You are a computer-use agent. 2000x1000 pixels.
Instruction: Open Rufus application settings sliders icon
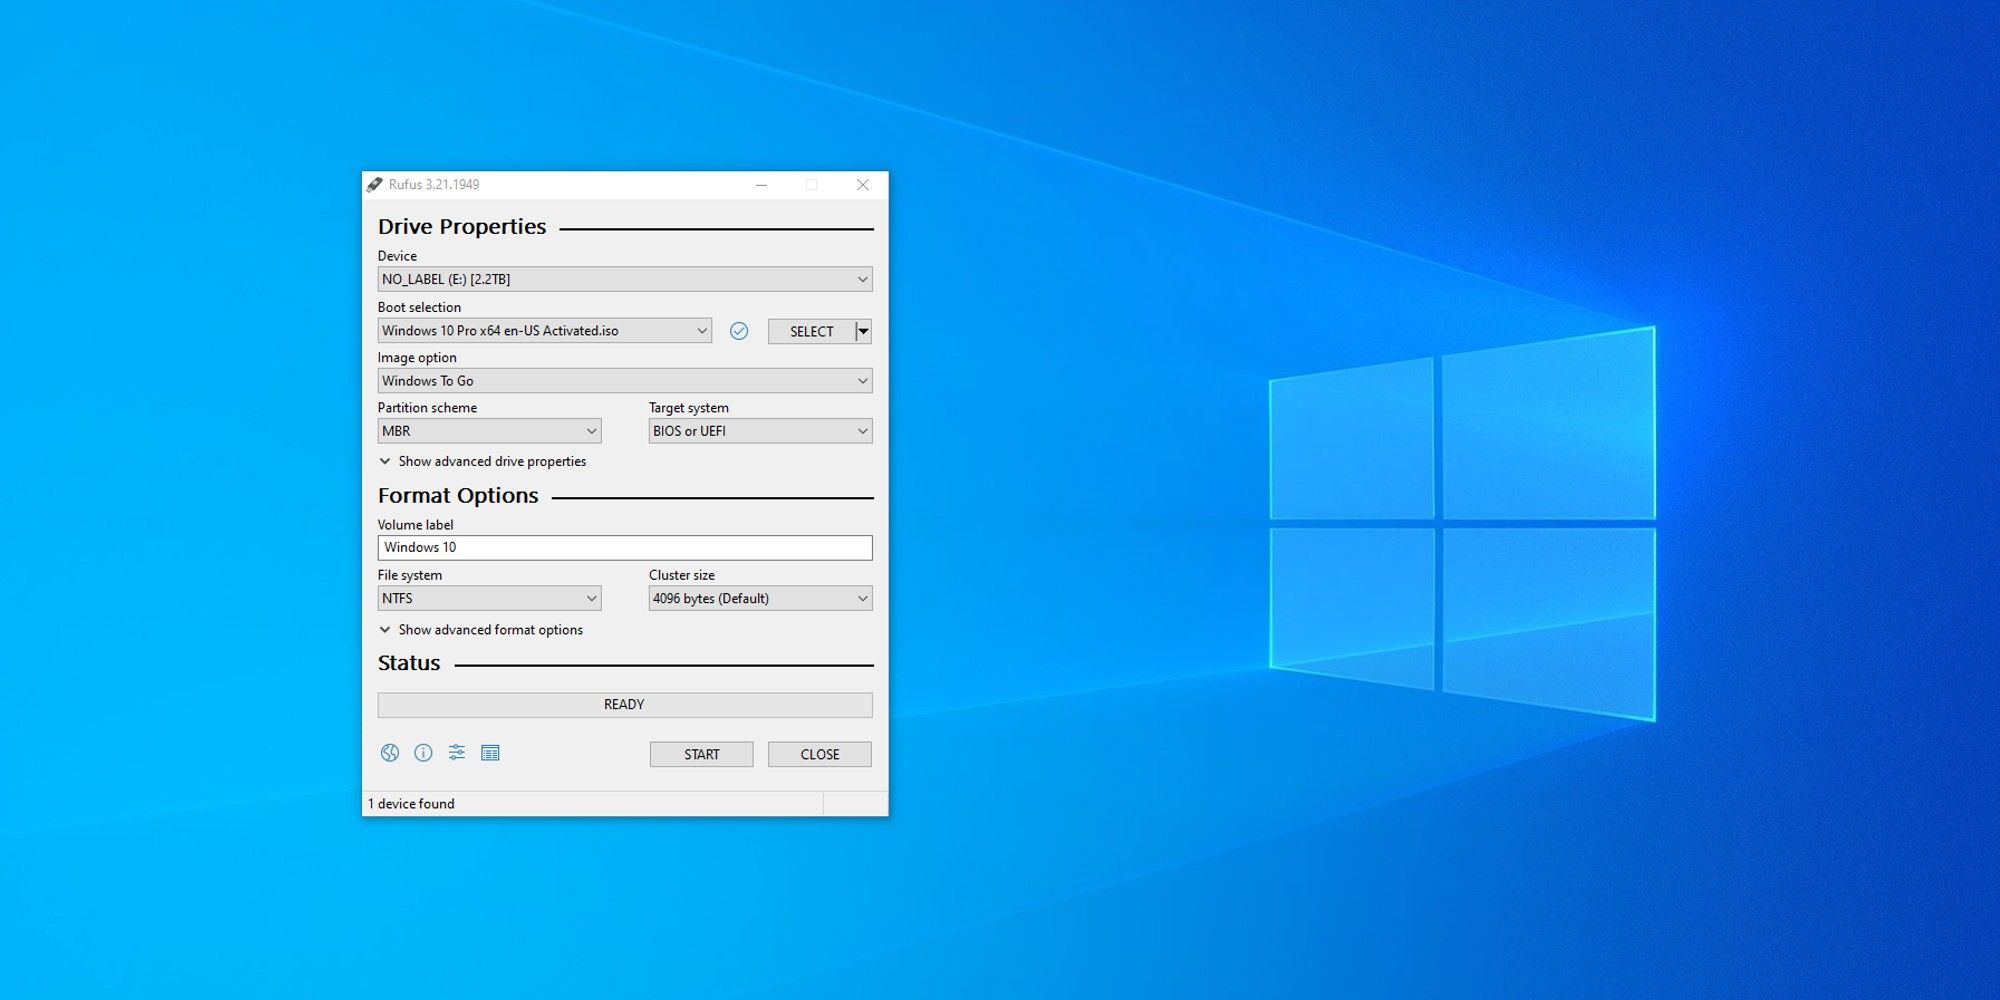(x=457, y=753)
